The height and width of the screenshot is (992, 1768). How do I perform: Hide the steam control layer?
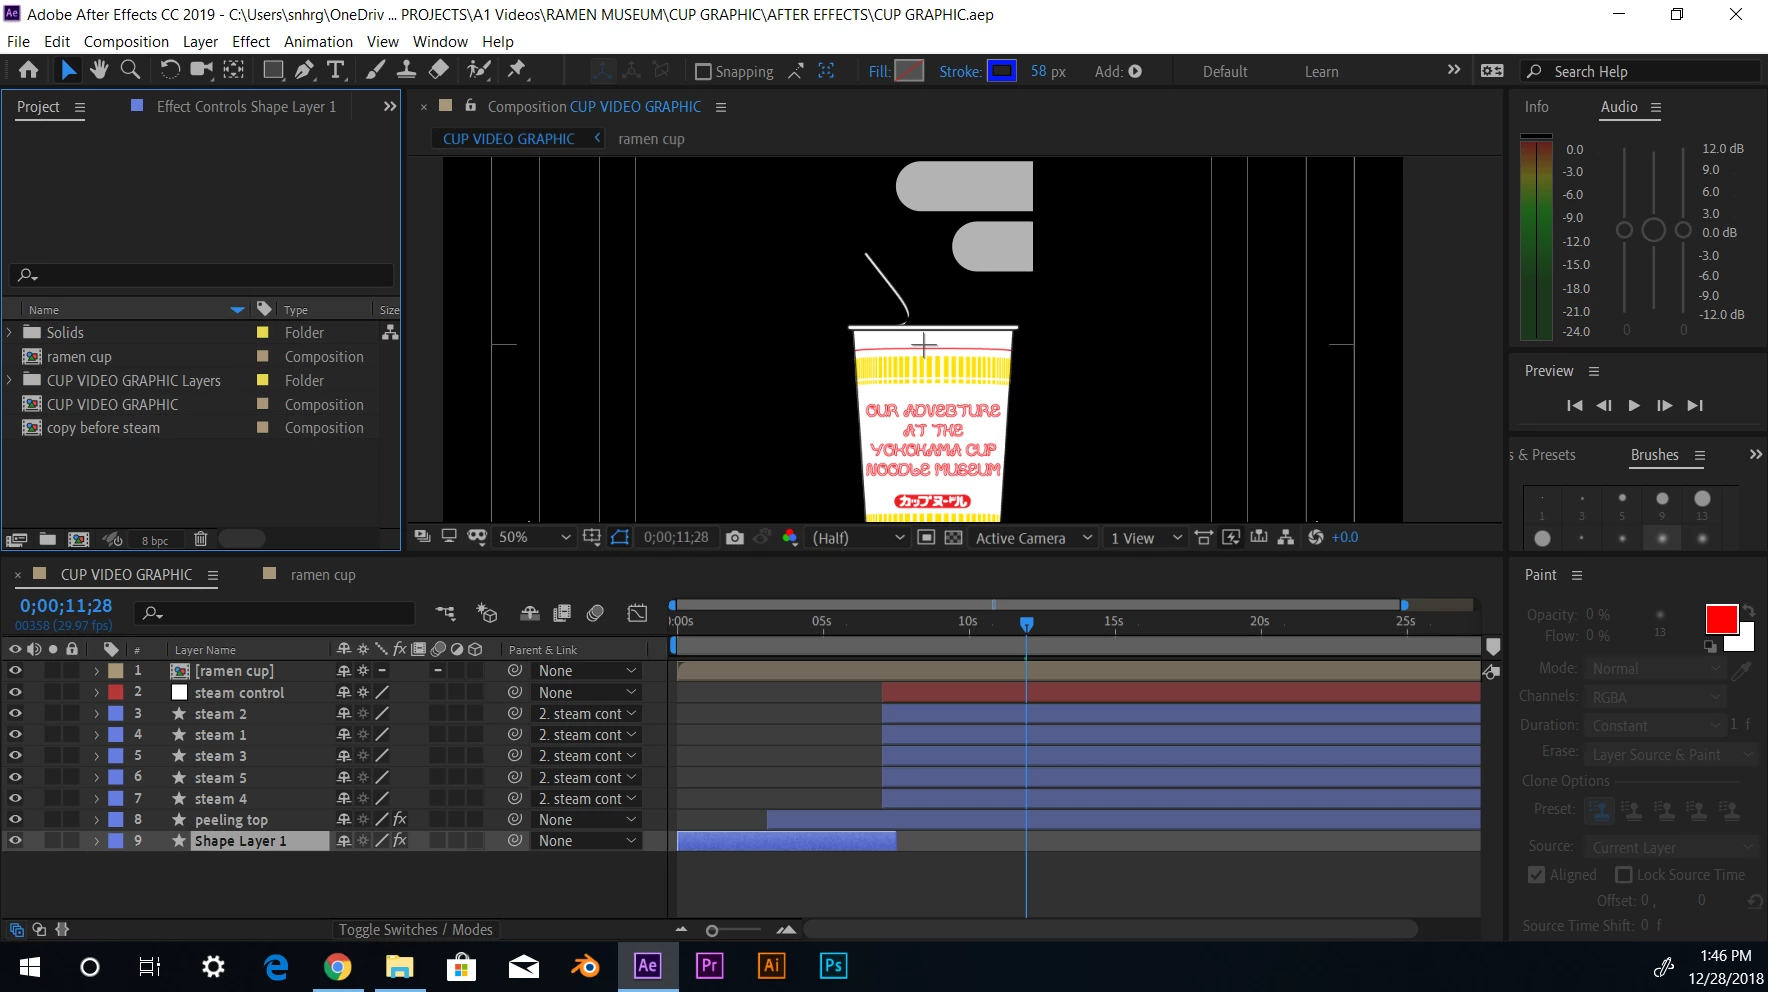[15, 692]
